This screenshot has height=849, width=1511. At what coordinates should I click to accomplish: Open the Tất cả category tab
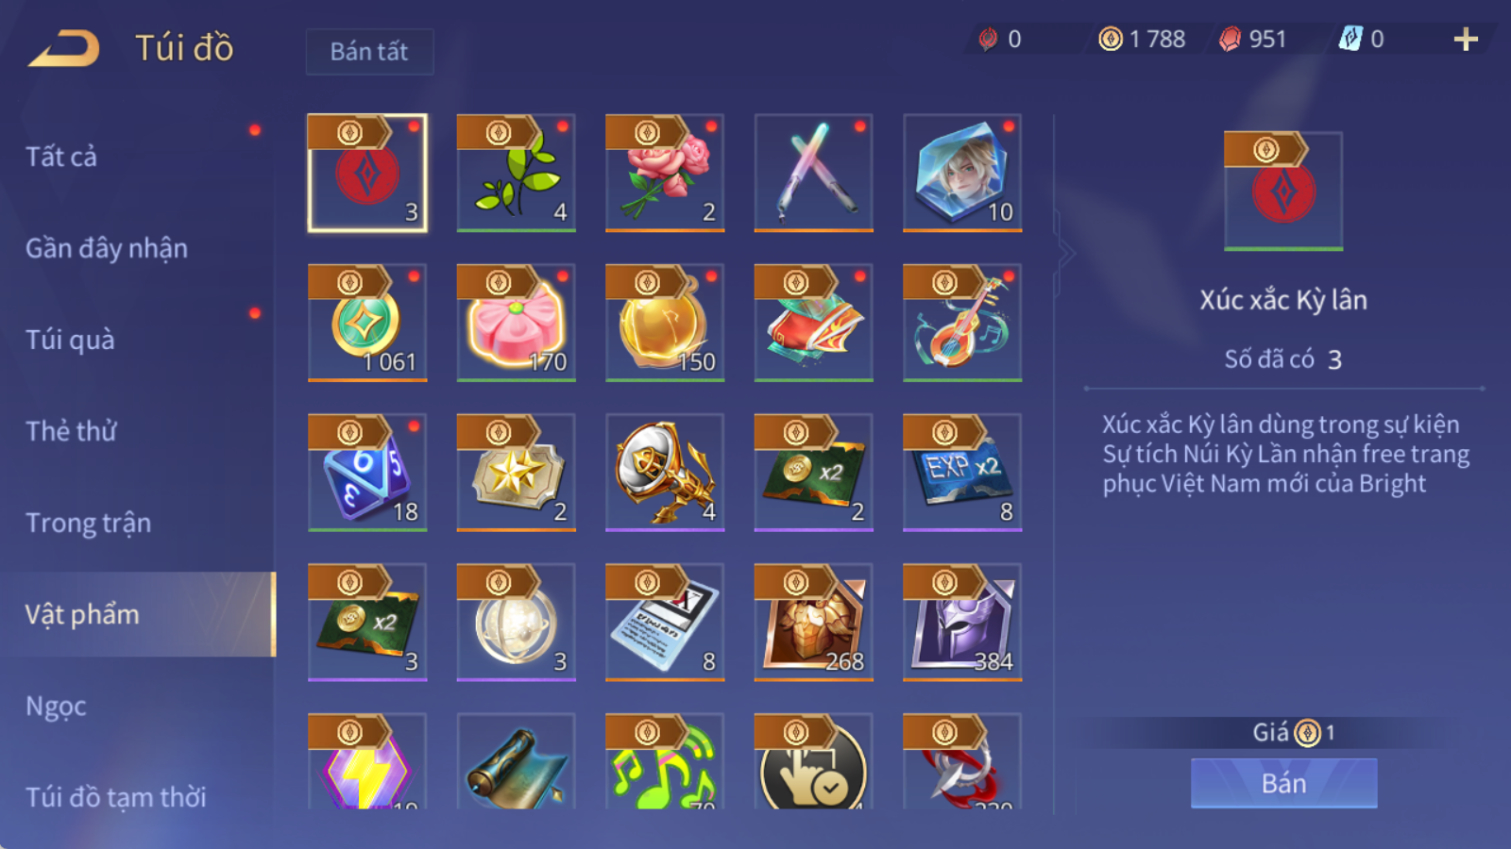point(61,157)
